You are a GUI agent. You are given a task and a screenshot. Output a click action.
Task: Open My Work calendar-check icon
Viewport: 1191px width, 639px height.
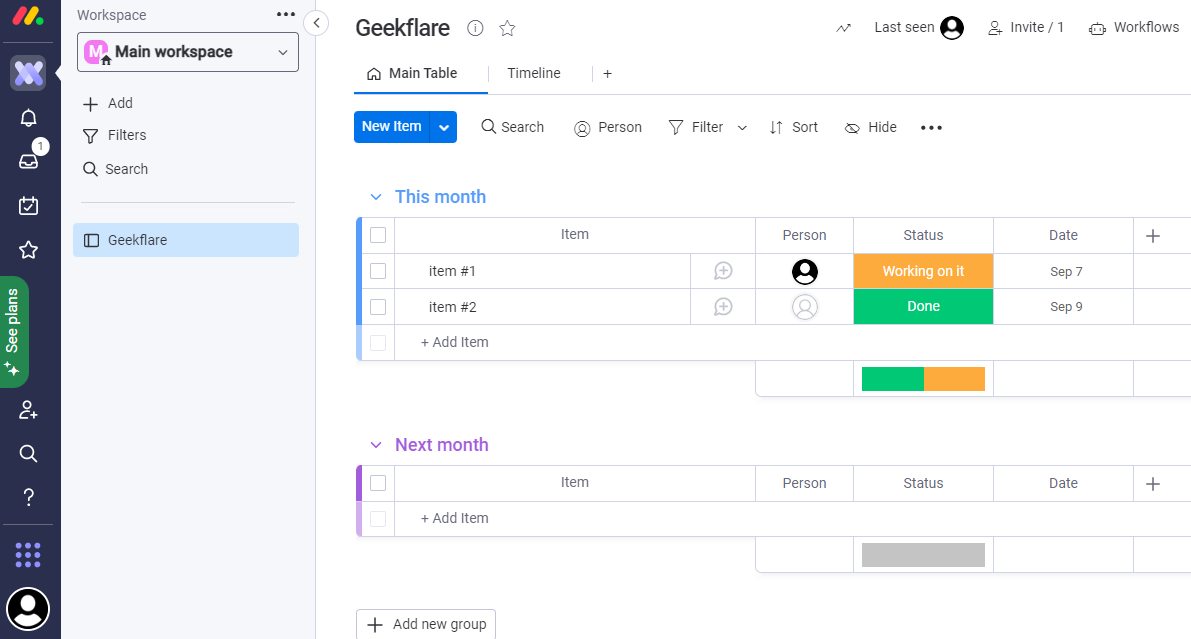coord(28,206)
